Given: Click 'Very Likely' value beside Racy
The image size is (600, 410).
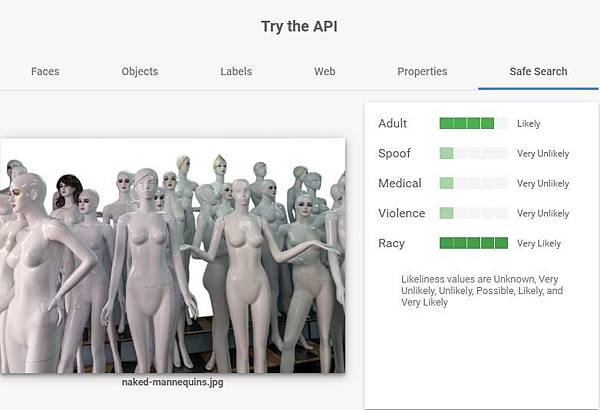Looking at the screenshot, I should [539, 243].
